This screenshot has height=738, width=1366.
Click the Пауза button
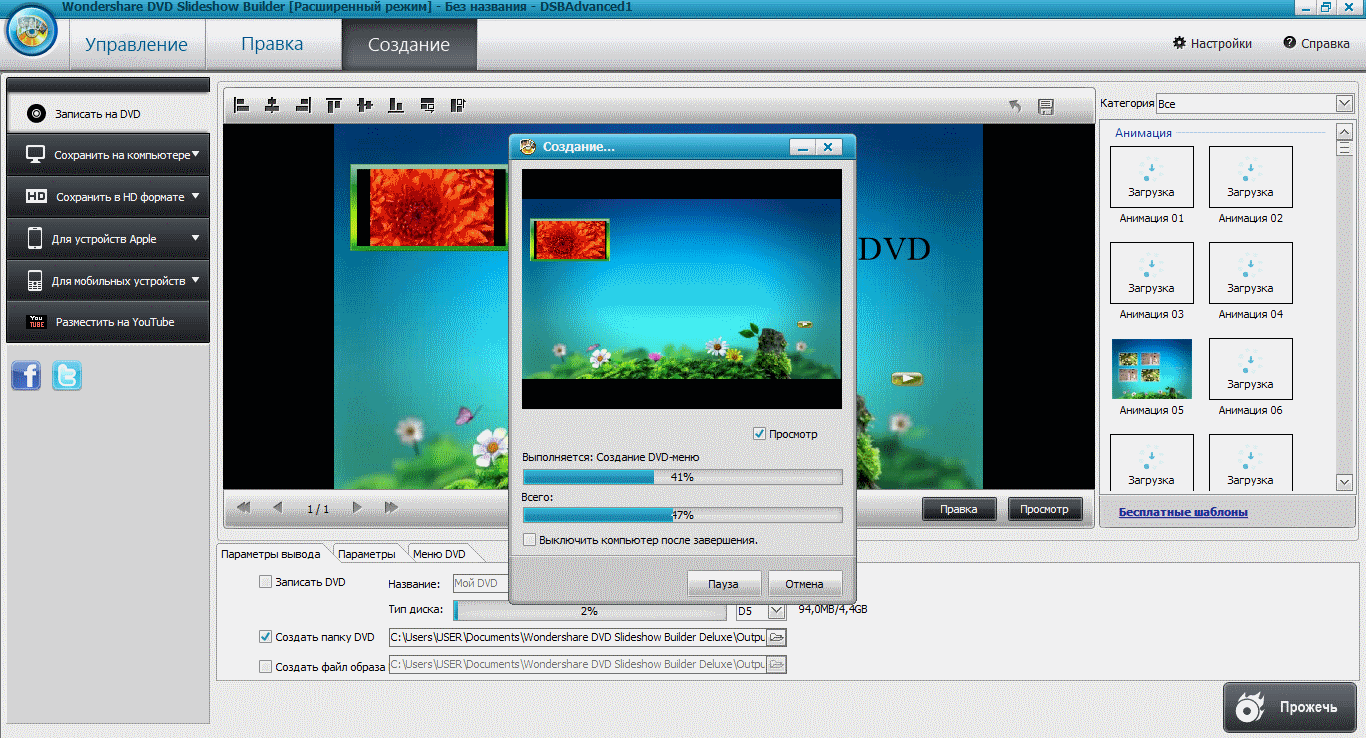click(x=724, y=584)
